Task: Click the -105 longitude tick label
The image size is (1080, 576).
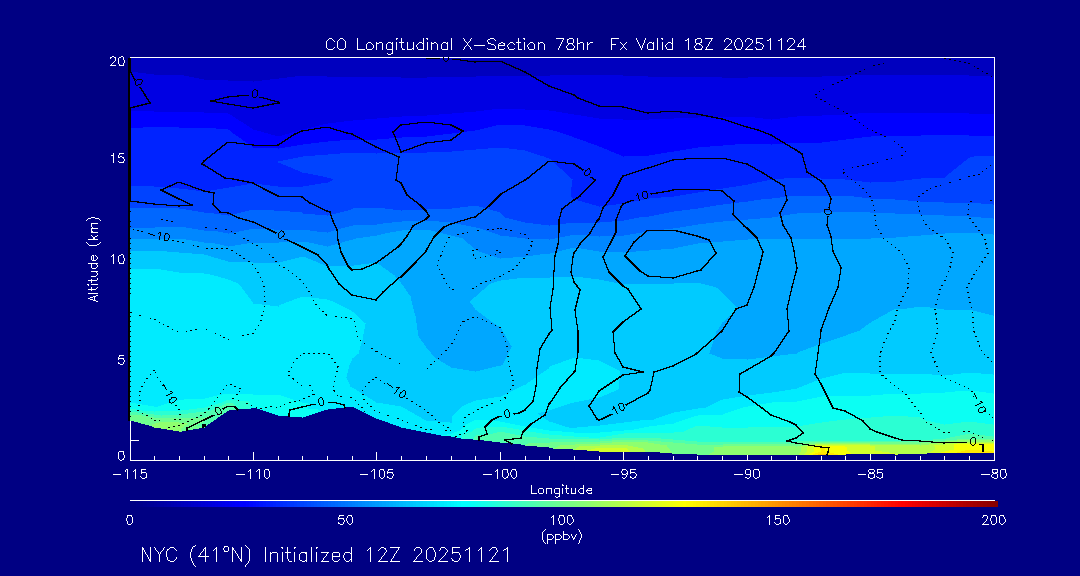Action: tap(377, 475)
